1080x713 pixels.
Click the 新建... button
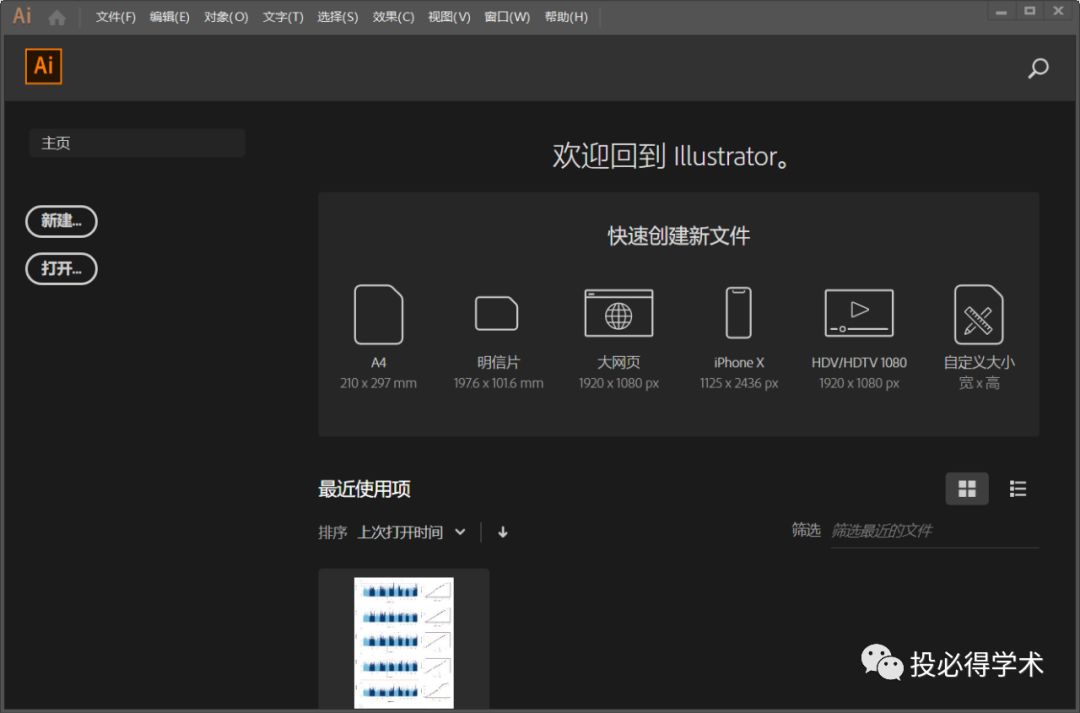point(61,221)
